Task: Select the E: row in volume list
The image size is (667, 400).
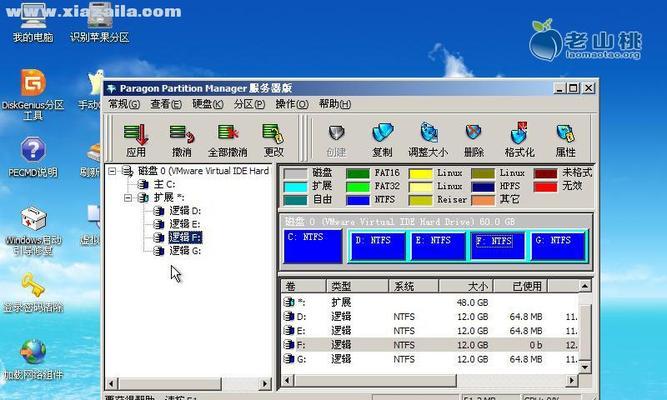Action: pyautogui.click(x=430, y=331)
